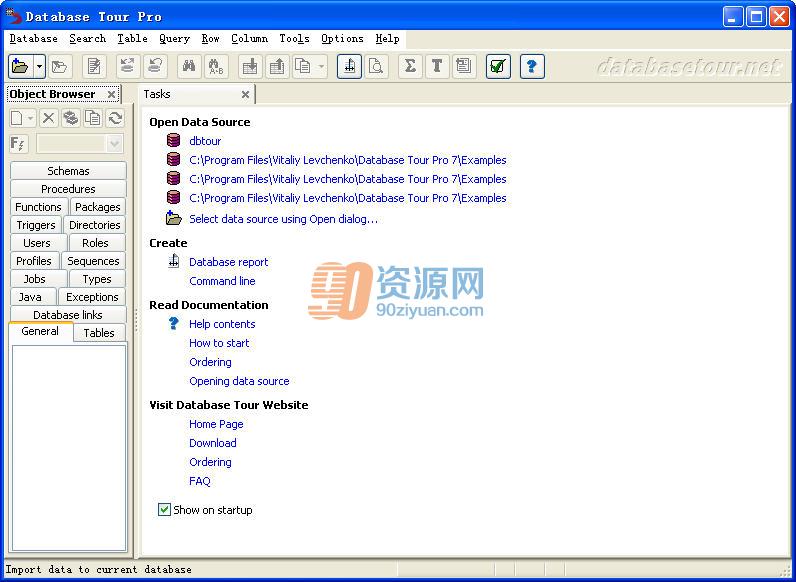796x582 pixels.
Task: Open the Database menu
Action: 34,39
